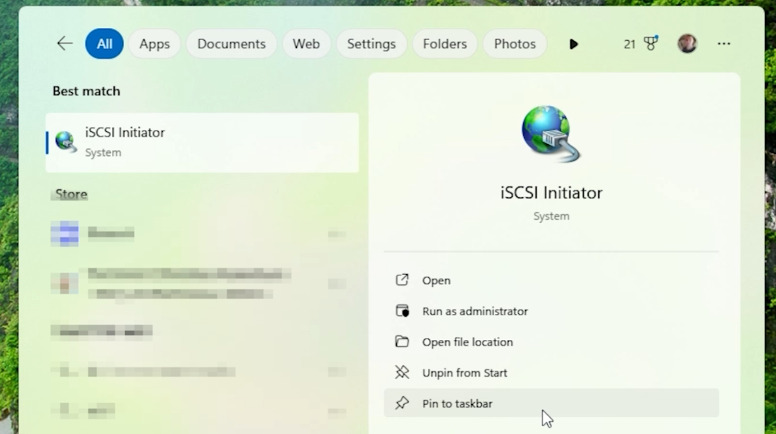The width and height of the screenshot is (776, 434).
Task: Switch to the Apps filter
Action: (x=154, y=44)
